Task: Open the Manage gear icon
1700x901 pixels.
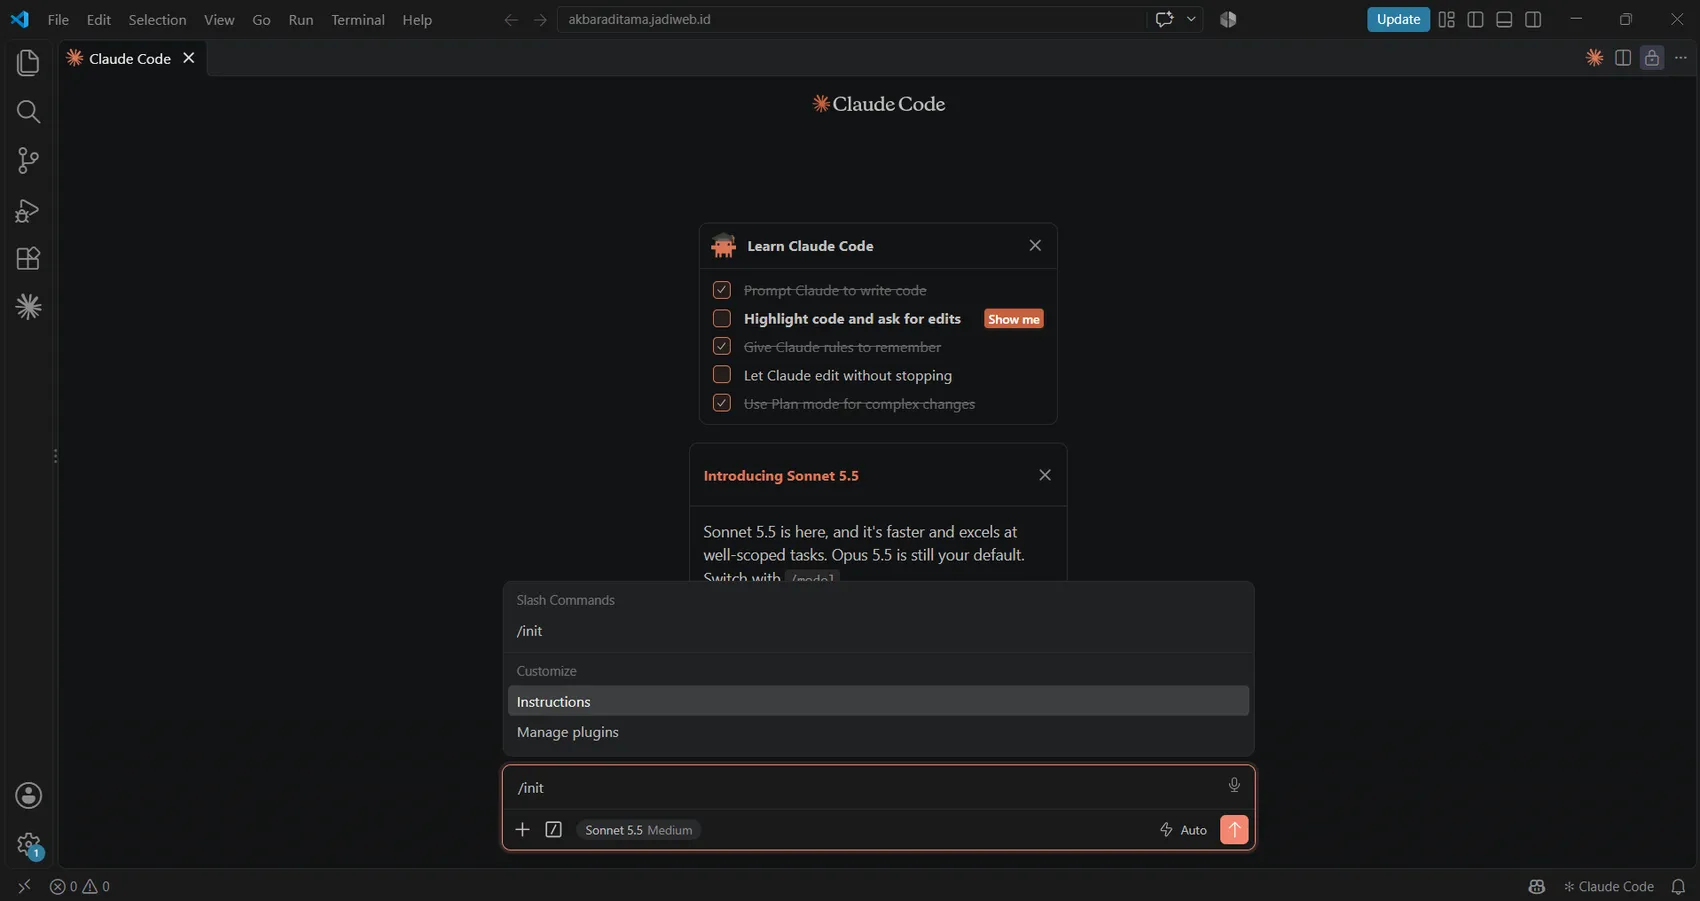Action: 28,845
